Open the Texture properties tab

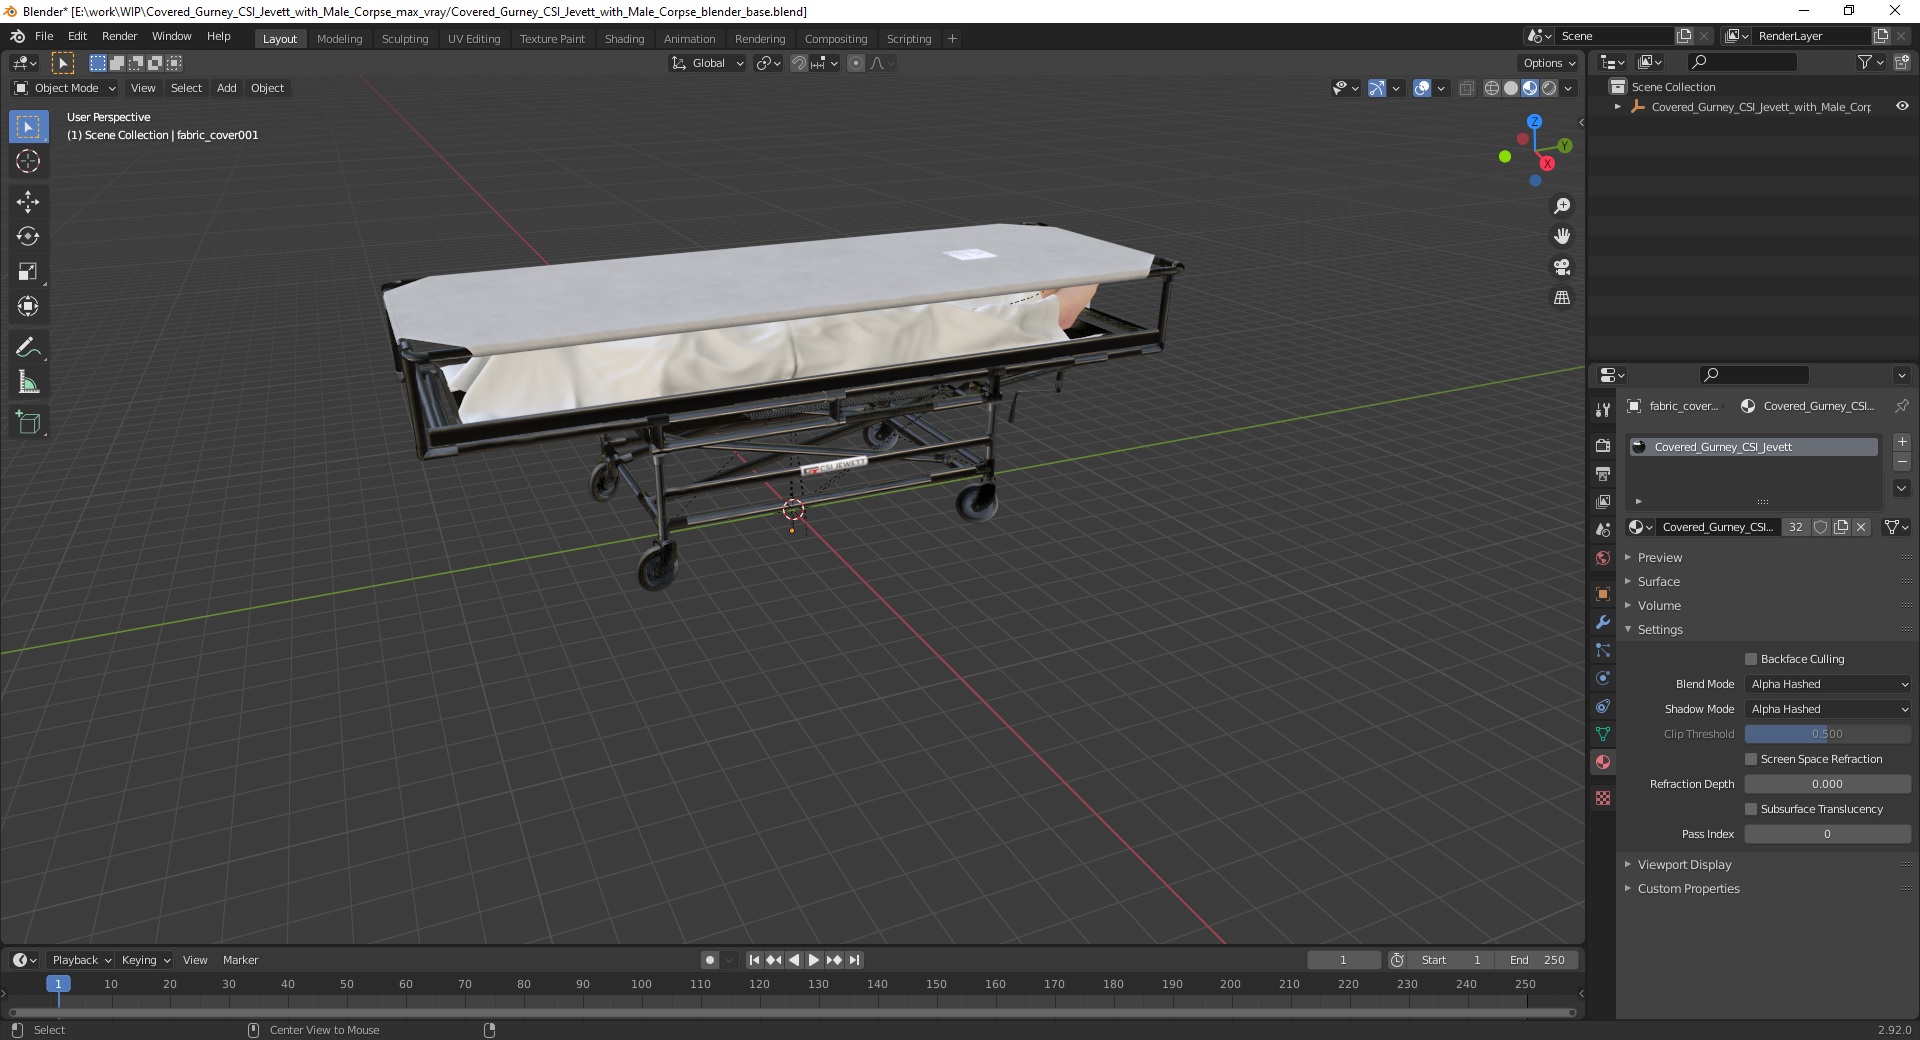click(x=1603, y=798)
